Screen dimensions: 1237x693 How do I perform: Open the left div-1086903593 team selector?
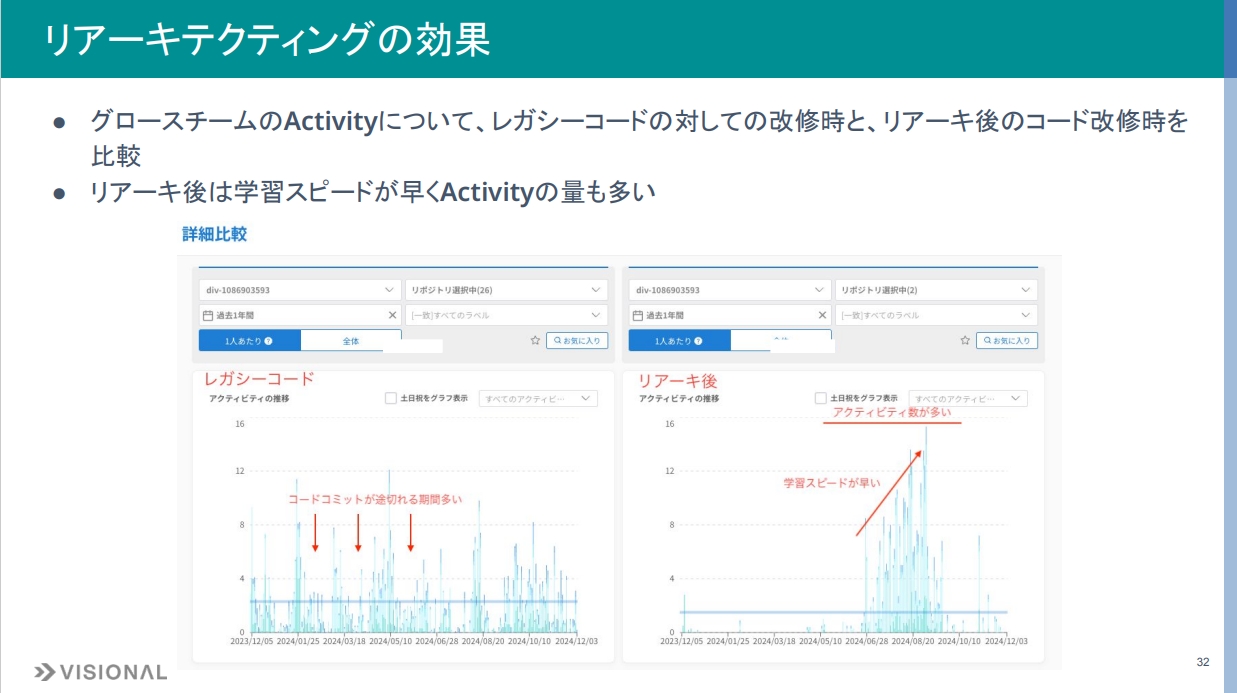tap(299, 290)
